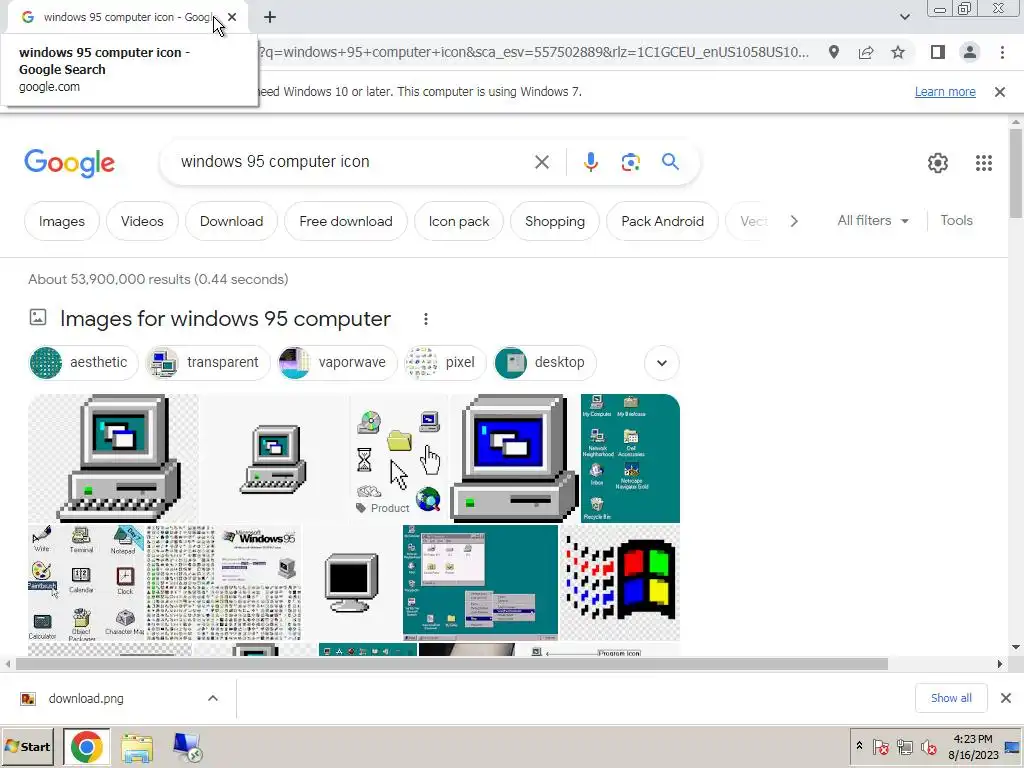Switch to the Images filter
This screenshot has width=1024, height=768.
point(61,221)
